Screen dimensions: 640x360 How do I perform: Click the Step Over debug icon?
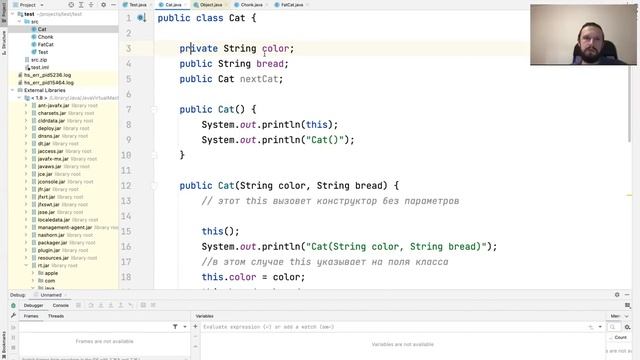[91, 305]
